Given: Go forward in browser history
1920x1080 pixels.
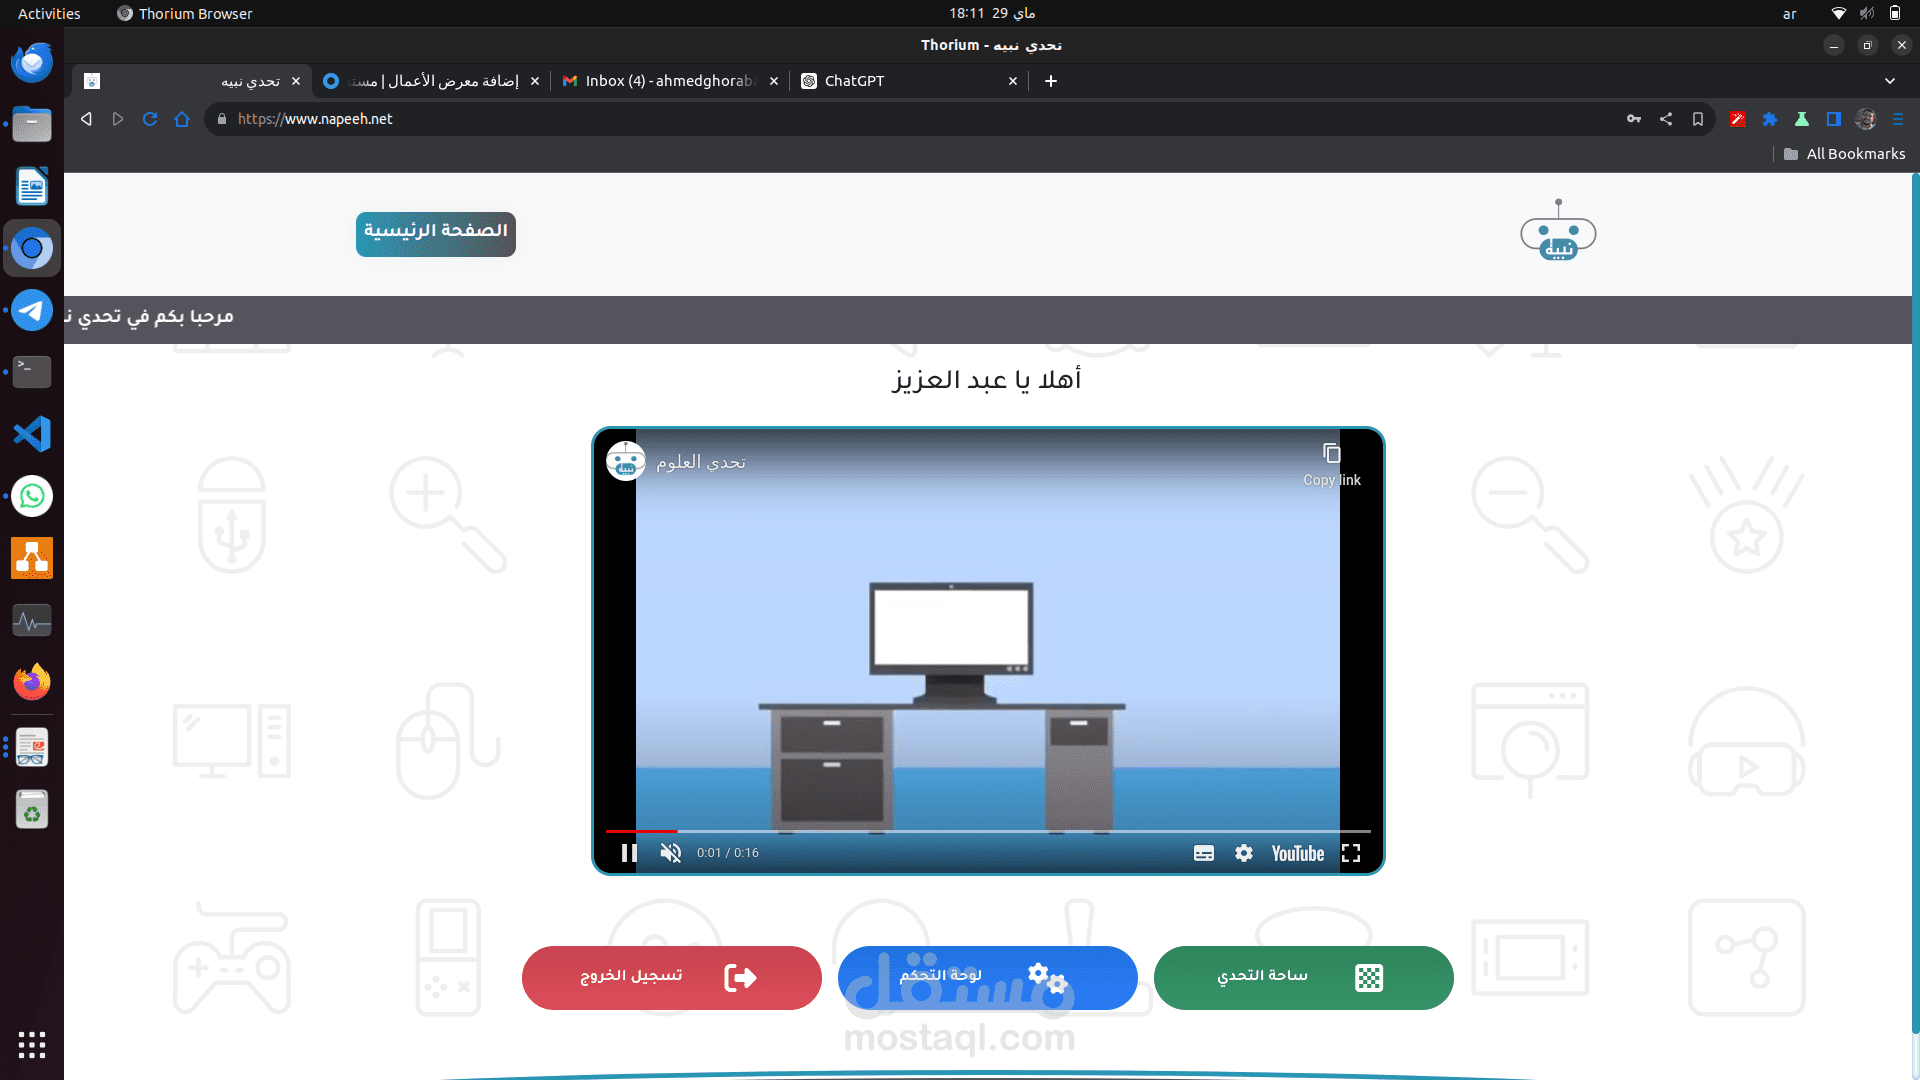Looking at the screenshot, I should click(x=118, y=119).
